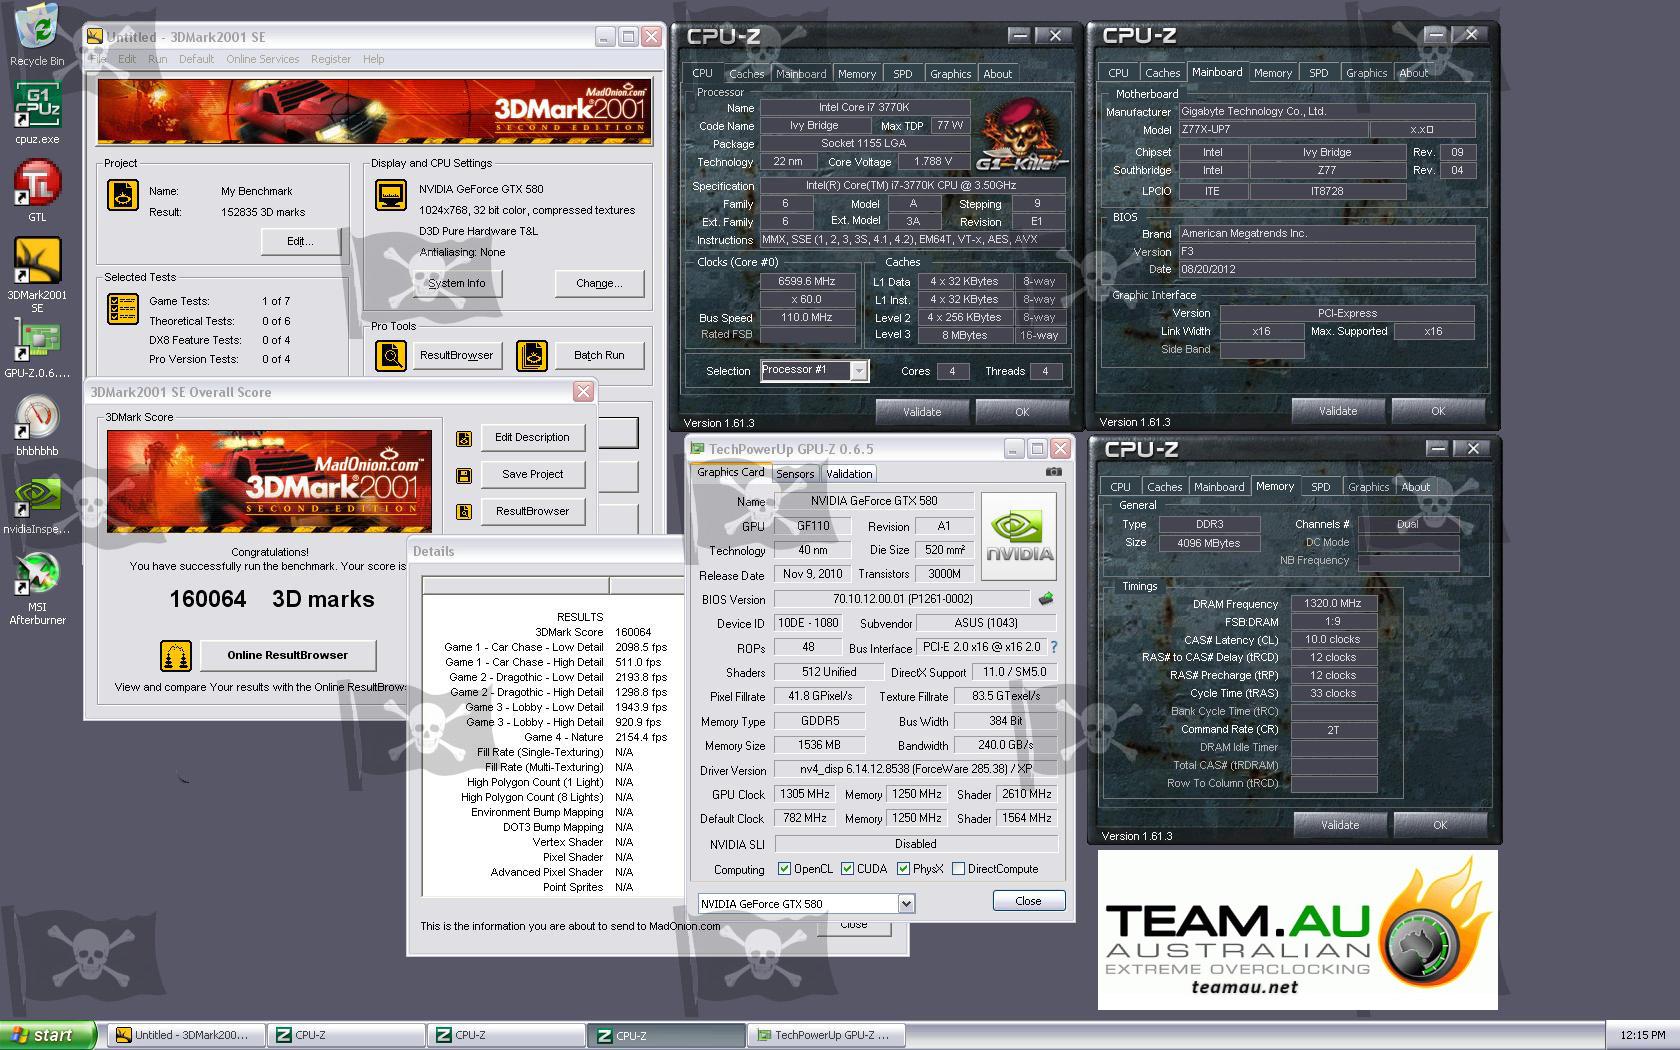Click the floppy icon beside Save Project
The image size is (1680, 1050).
click(464, 475)
